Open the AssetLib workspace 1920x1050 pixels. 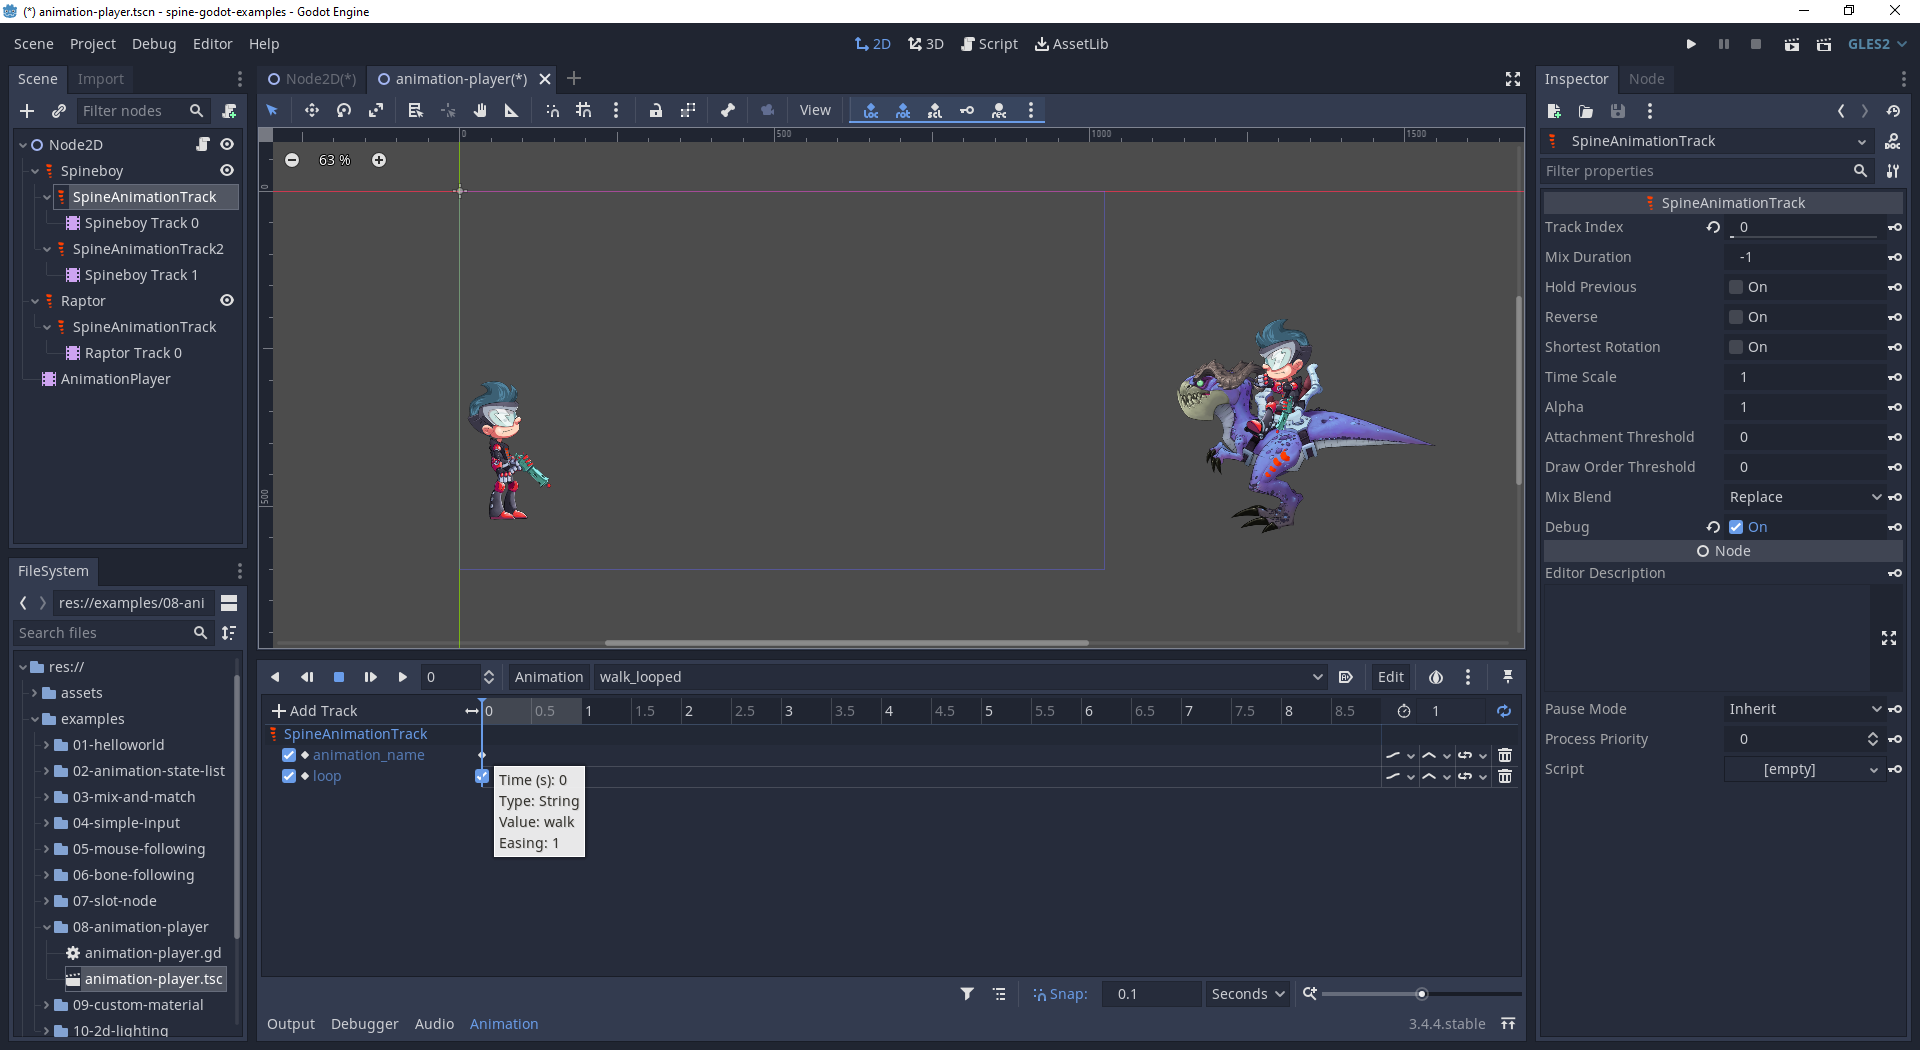[x=1071, y=44]
